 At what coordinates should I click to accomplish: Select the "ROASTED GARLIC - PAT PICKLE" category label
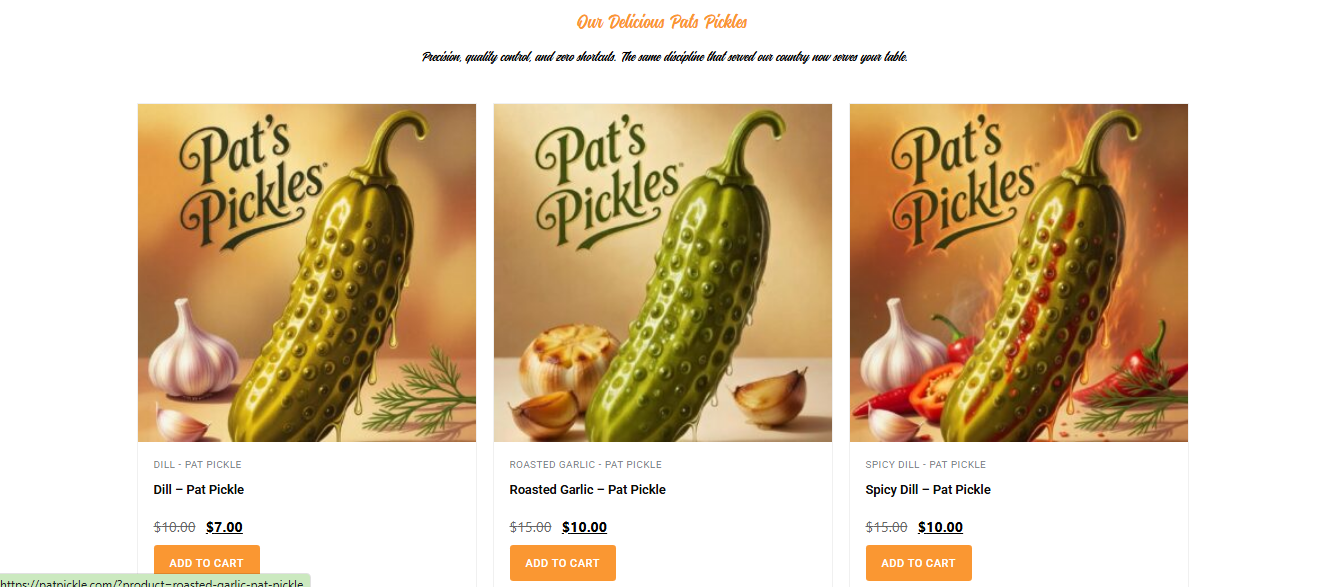[585, 464]
